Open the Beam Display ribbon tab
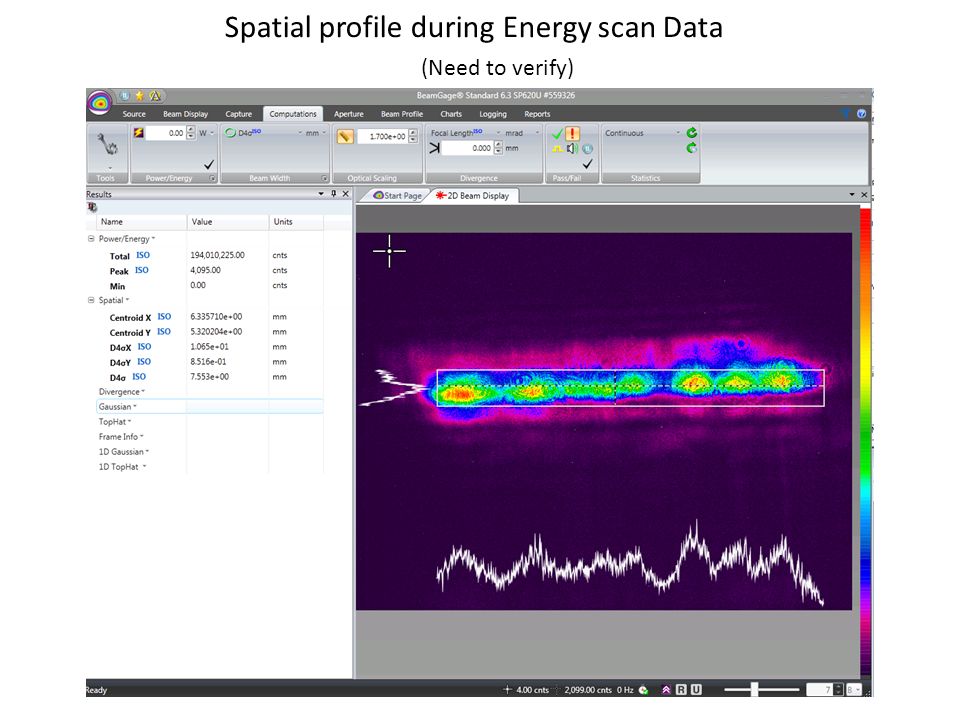The height and width of the screenshot is (720, 960). click(186, 114)
